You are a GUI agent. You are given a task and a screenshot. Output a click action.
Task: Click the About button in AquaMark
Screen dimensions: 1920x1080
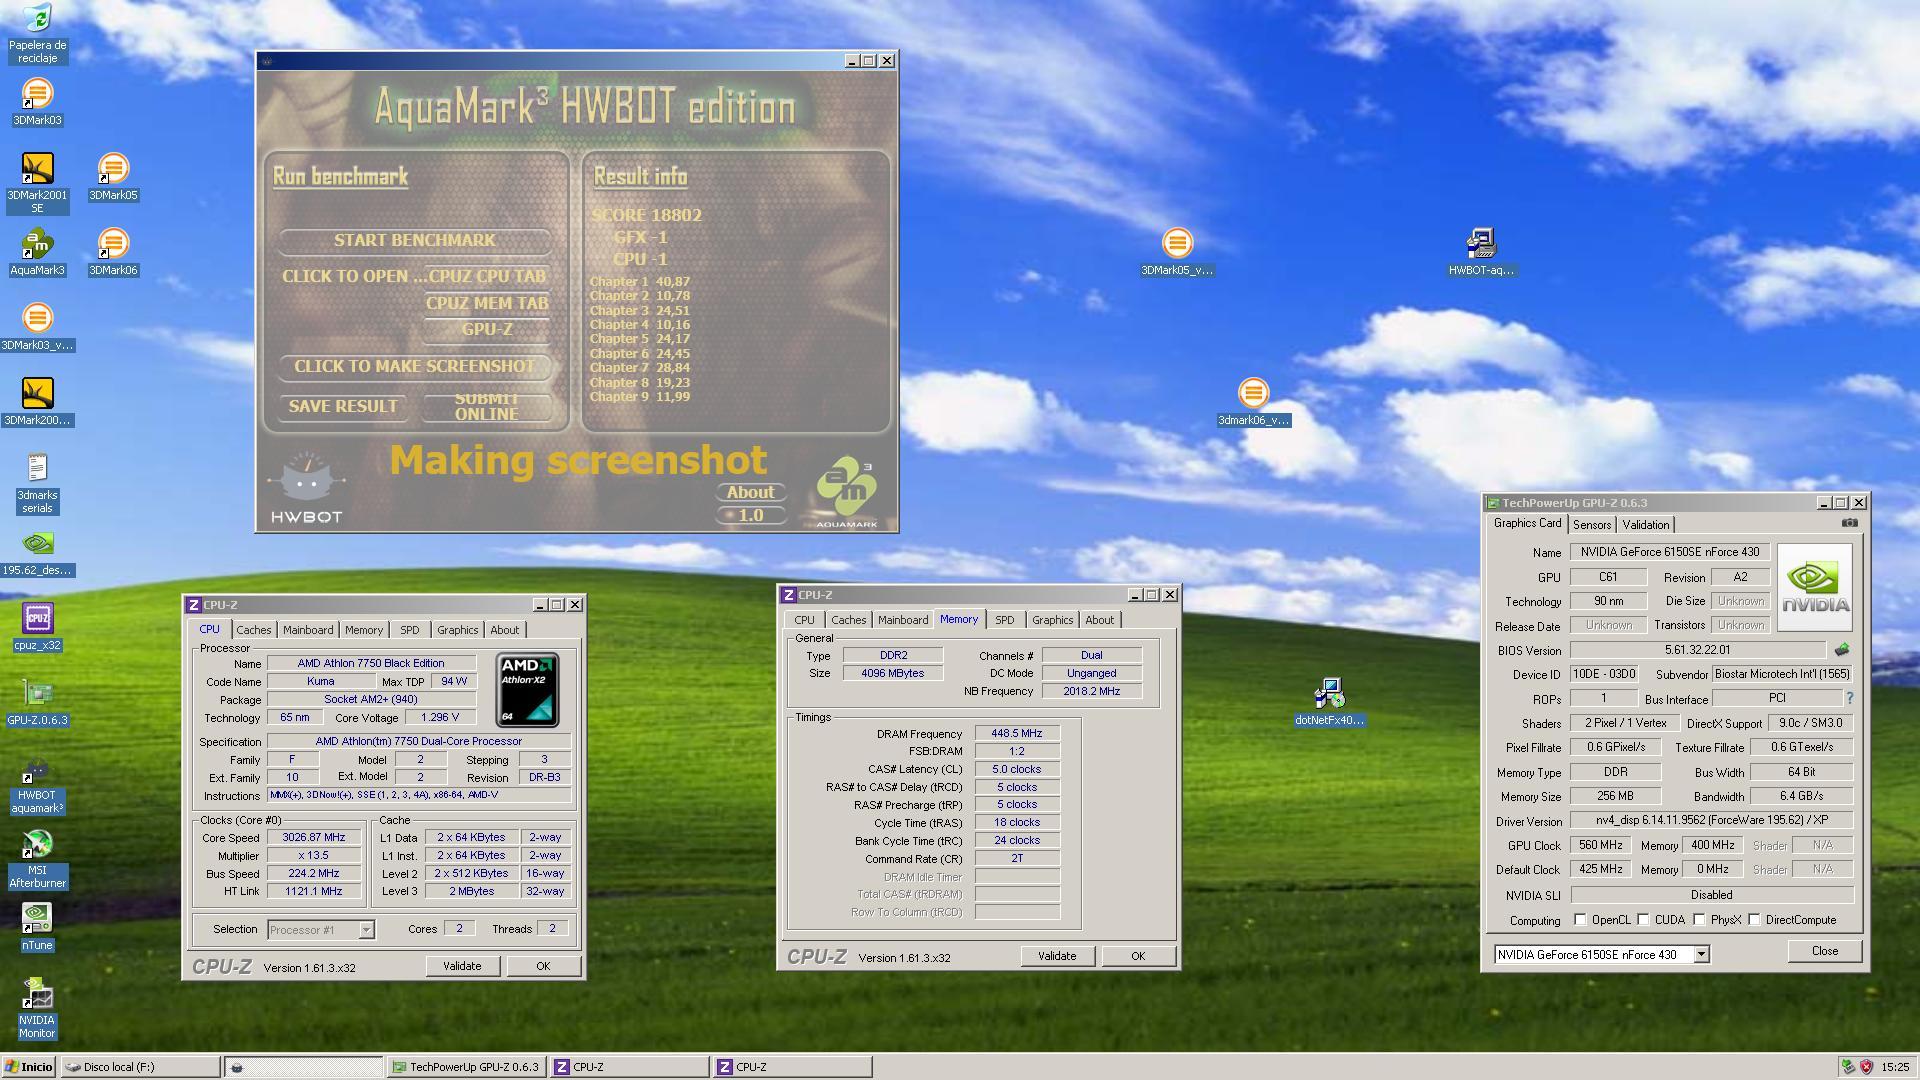click(750, 492)
